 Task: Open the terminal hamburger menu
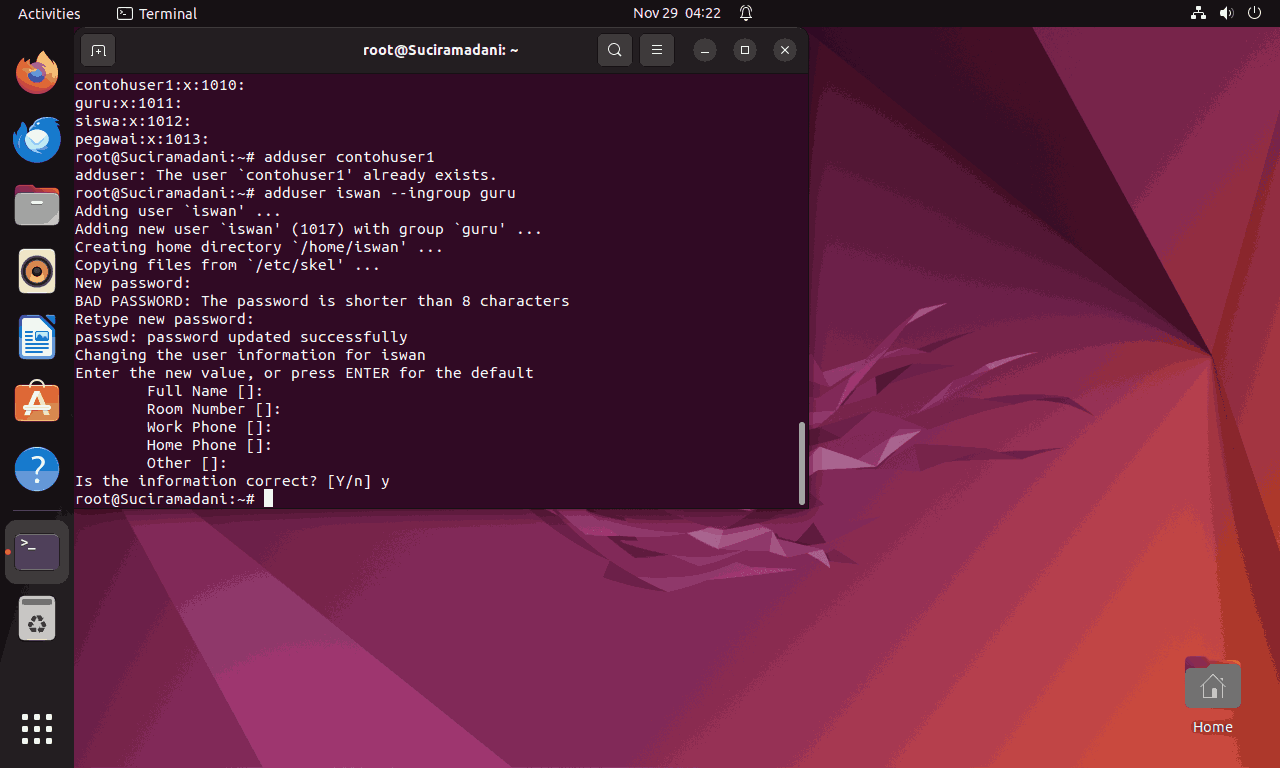click(656, 50)
